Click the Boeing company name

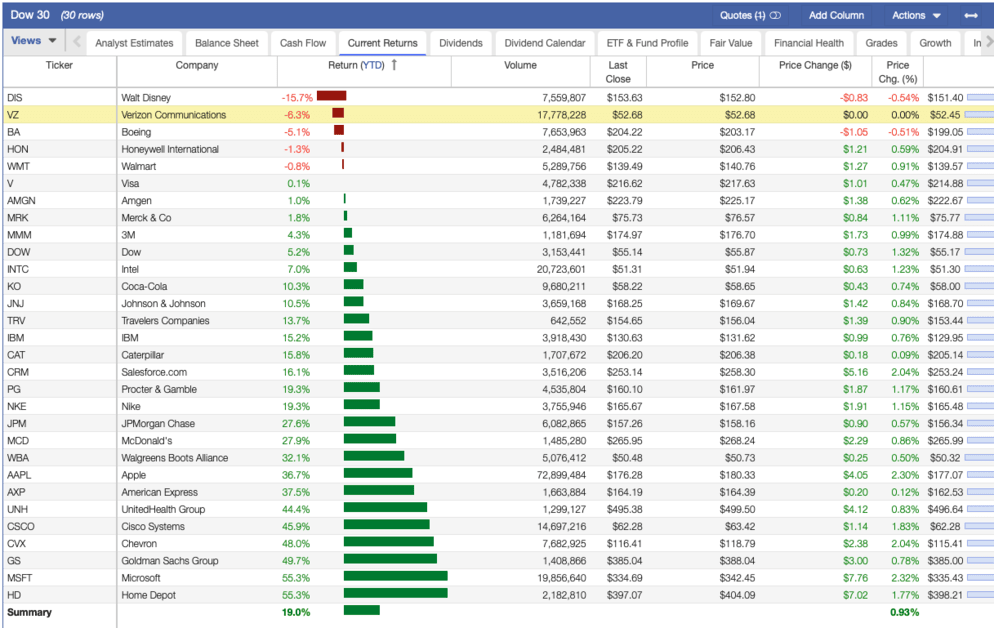coord(136,132)
